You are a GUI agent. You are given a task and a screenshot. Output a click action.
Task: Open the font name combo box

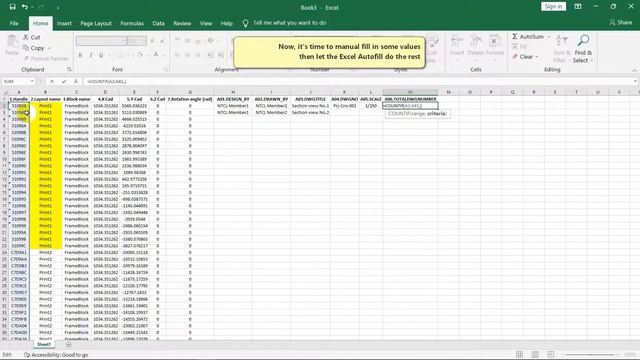click(101, 41)
